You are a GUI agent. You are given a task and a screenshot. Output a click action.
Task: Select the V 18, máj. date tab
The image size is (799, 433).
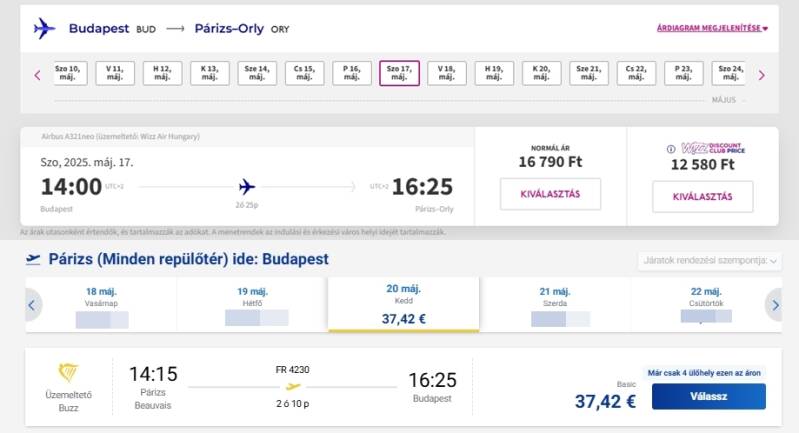(447, 74)
